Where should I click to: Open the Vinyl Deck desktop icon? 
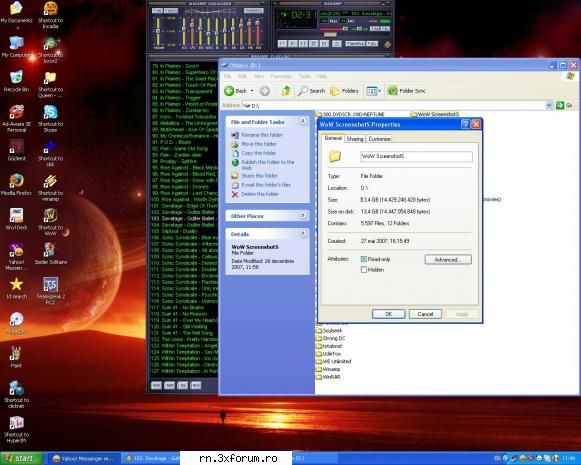pyautogui.click(x=16, y=219)
